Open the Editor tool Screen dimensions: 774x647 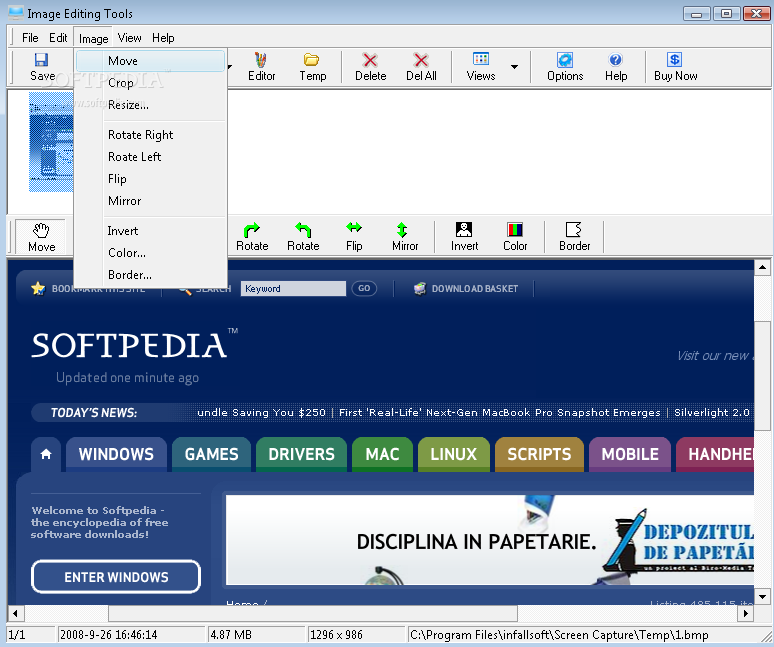coord(261,67)
